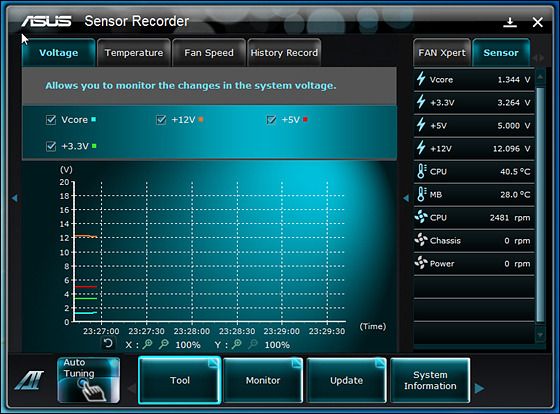Click the +3.3V 3.264 V value
This screenshot has height=414, width=560.
[x=514, y=103]
